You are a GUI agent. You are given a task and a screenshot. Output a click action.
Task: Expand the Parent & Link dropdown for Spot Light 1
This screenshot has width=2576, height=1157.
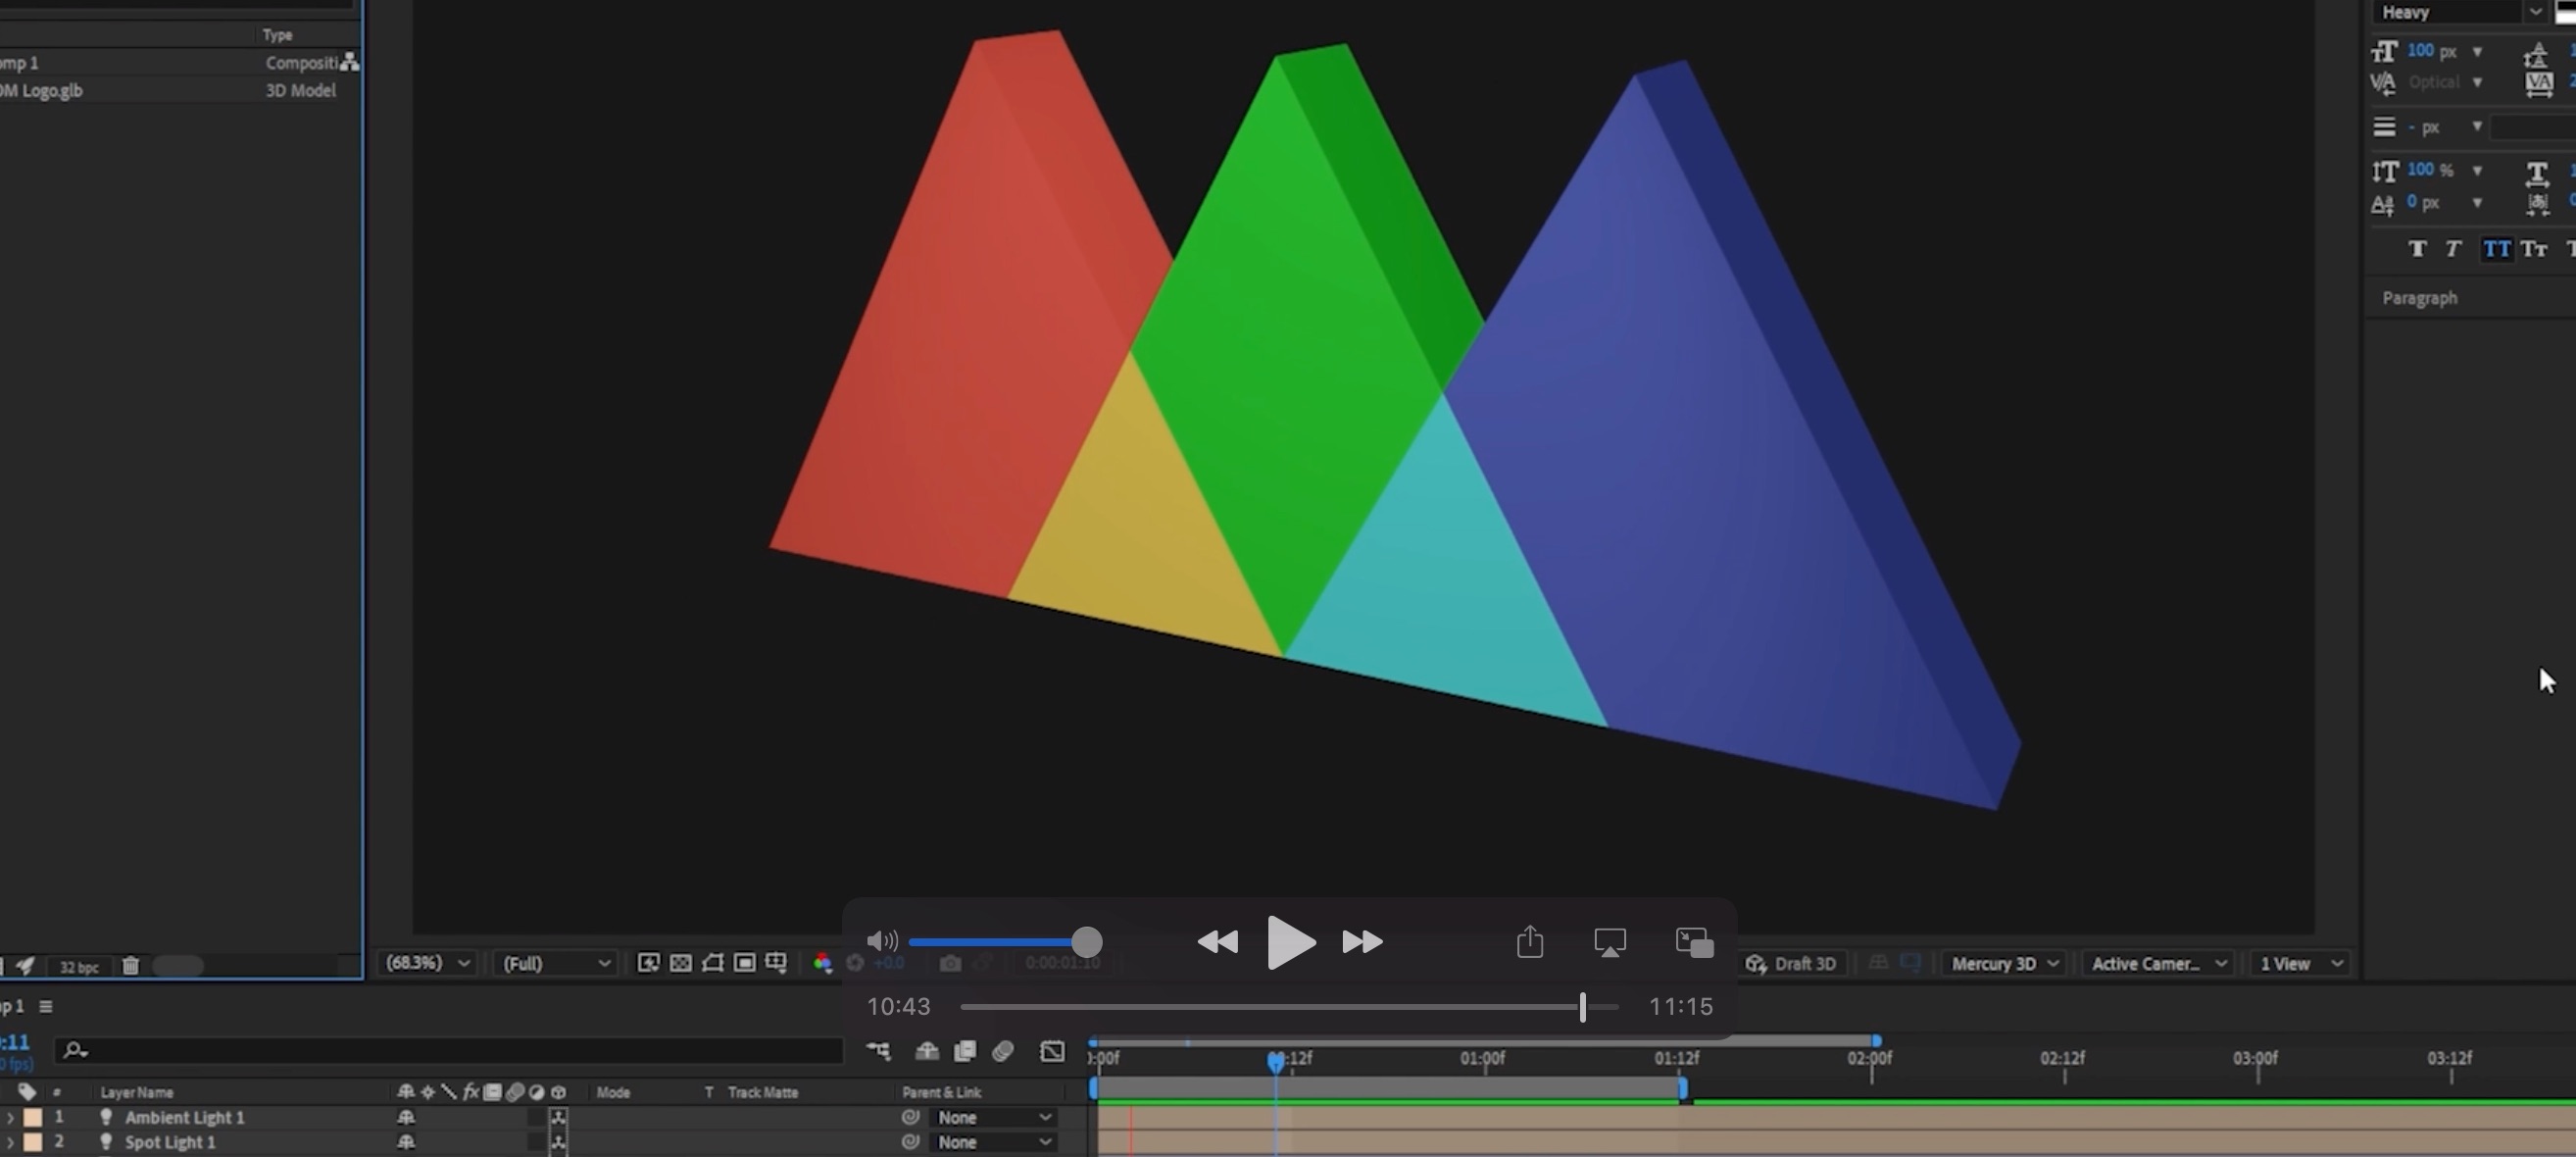993,1142
